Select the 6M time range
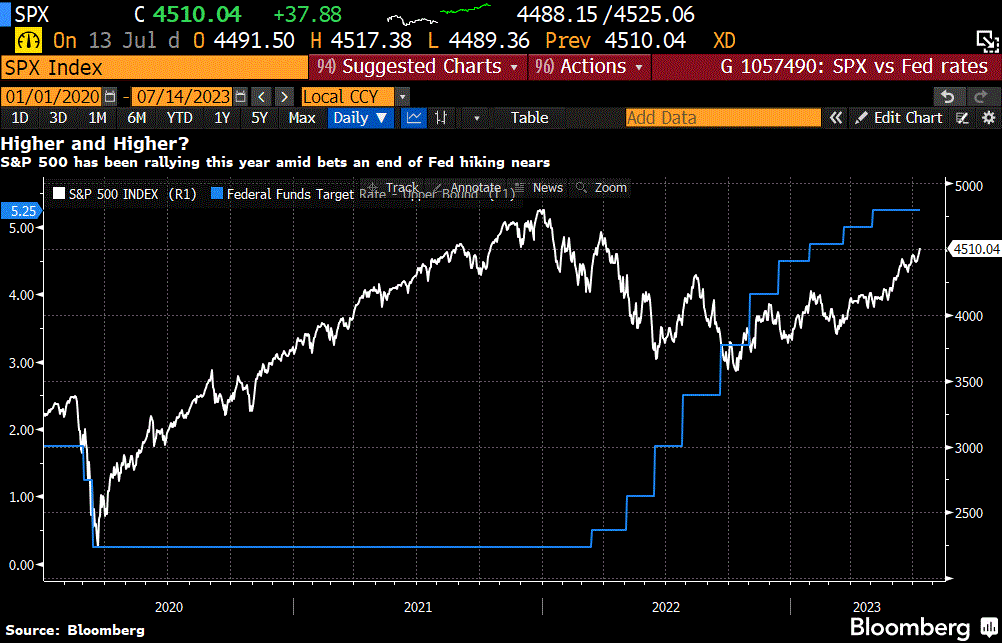This screenshot has width=1002, height=643. coord(137,118)
